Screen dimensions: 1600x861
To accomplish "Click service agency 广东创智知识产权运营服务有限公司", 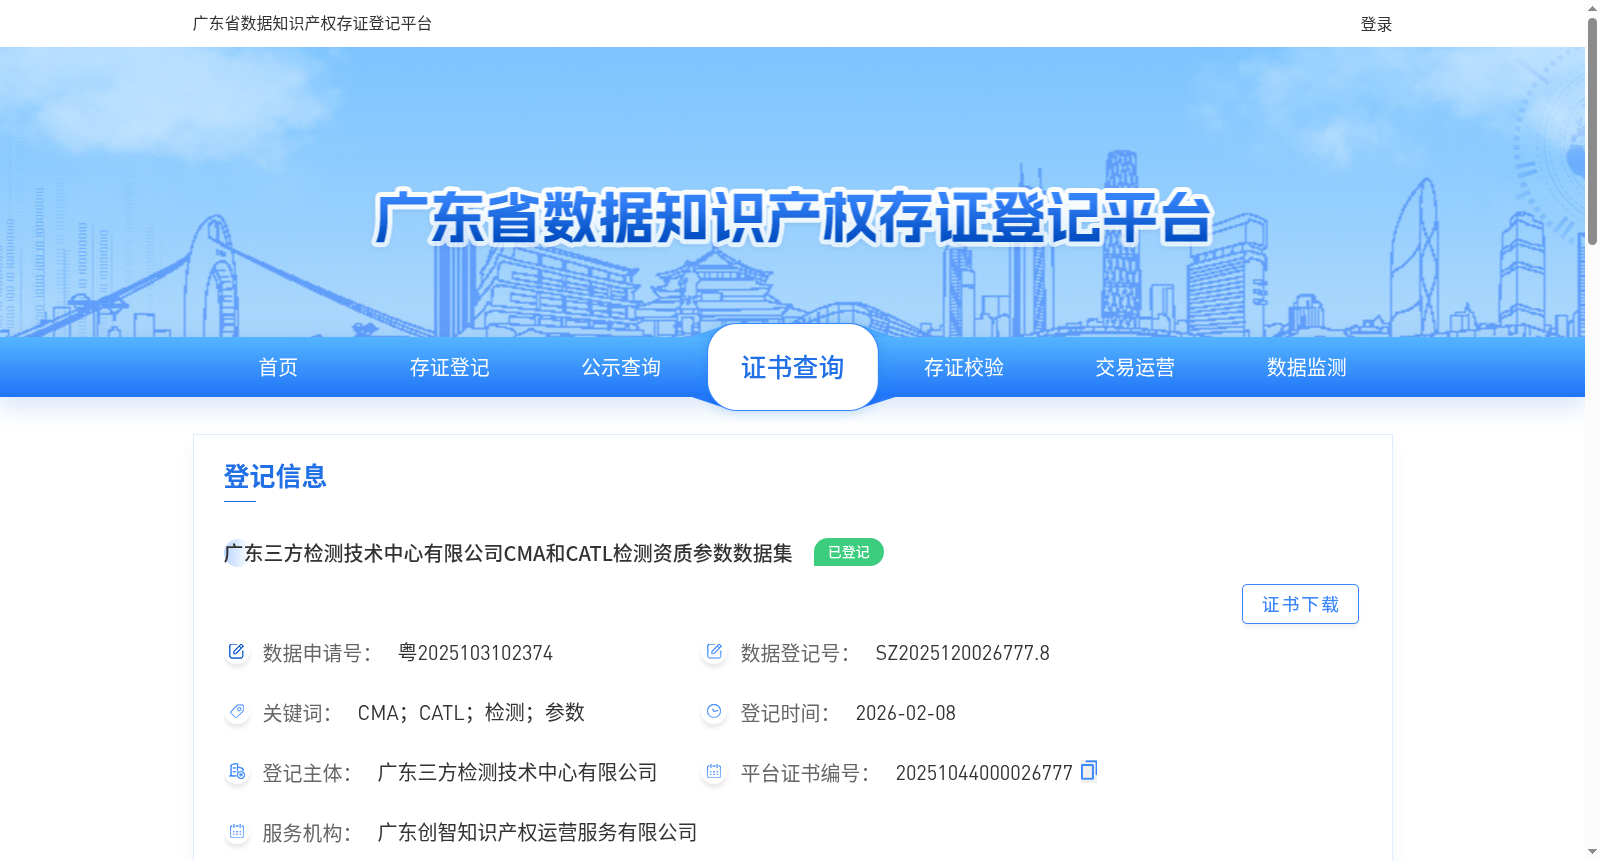I will click(537, 832).
